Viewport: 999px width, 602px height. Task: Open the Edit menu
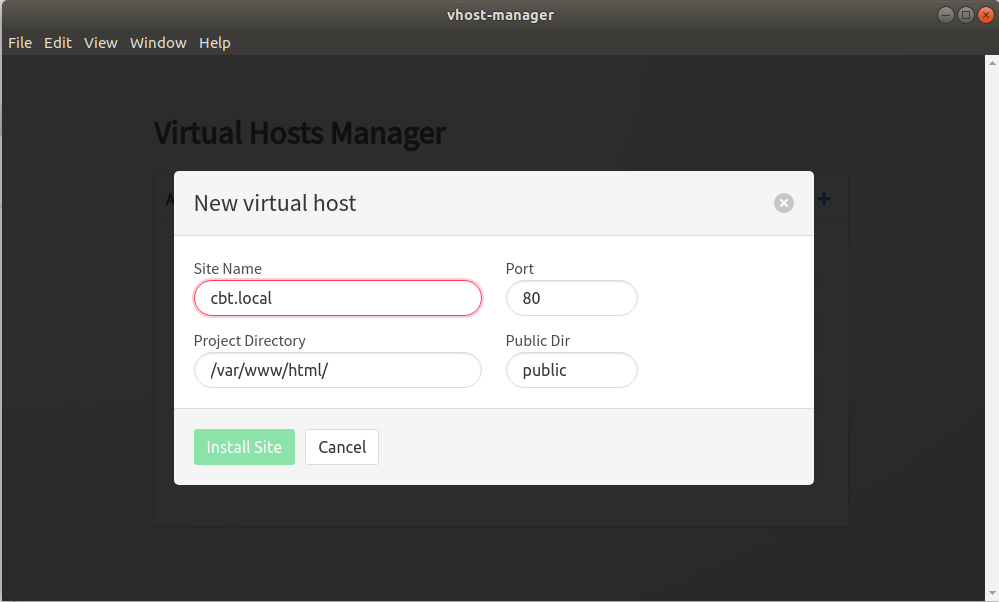[x=58, y=43]
